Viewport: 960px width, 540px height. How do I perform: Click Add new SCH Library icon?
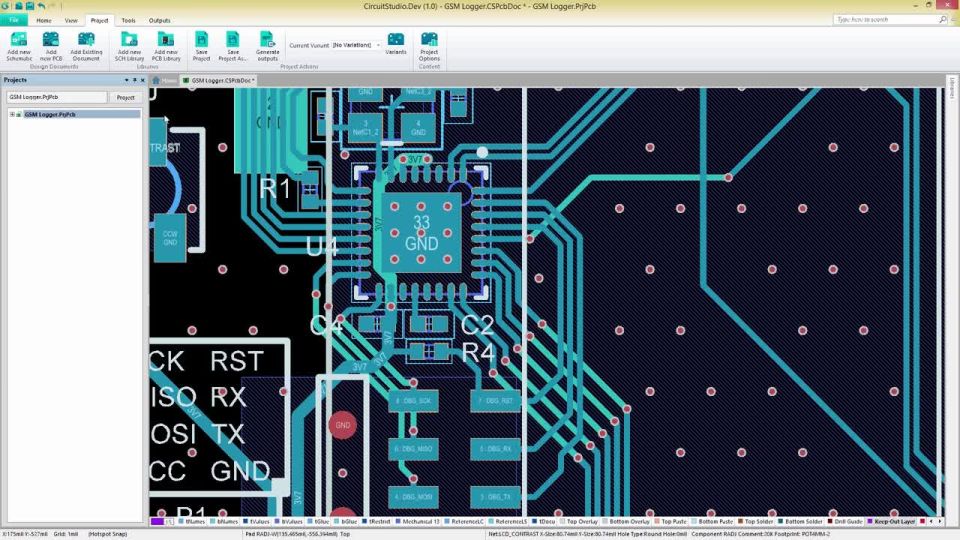pos(129,40)
